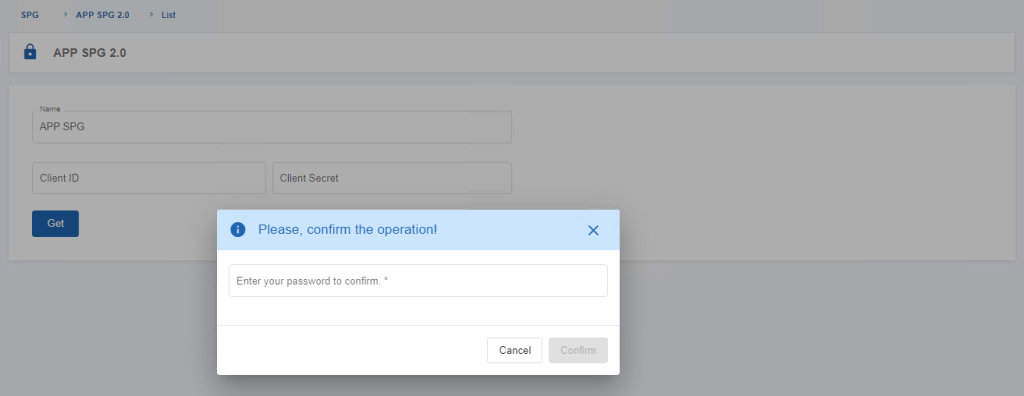Image resolution: width=1024 pixels, height=396 pixels.
Task: Focus the password confirmation field
Action: tap(418, 280)
